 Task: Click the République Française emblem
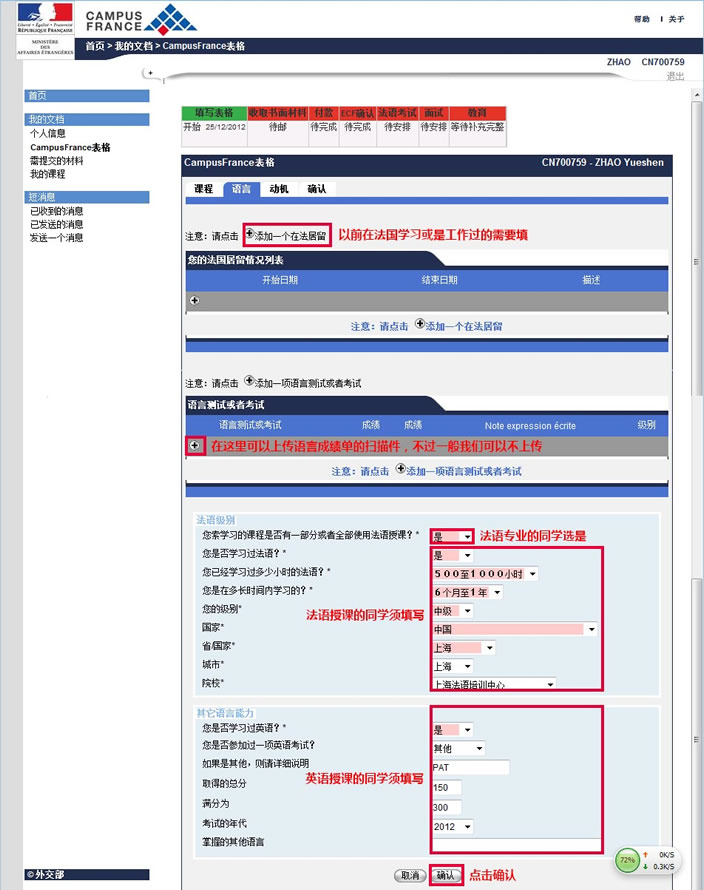click(x=45, y=18)
